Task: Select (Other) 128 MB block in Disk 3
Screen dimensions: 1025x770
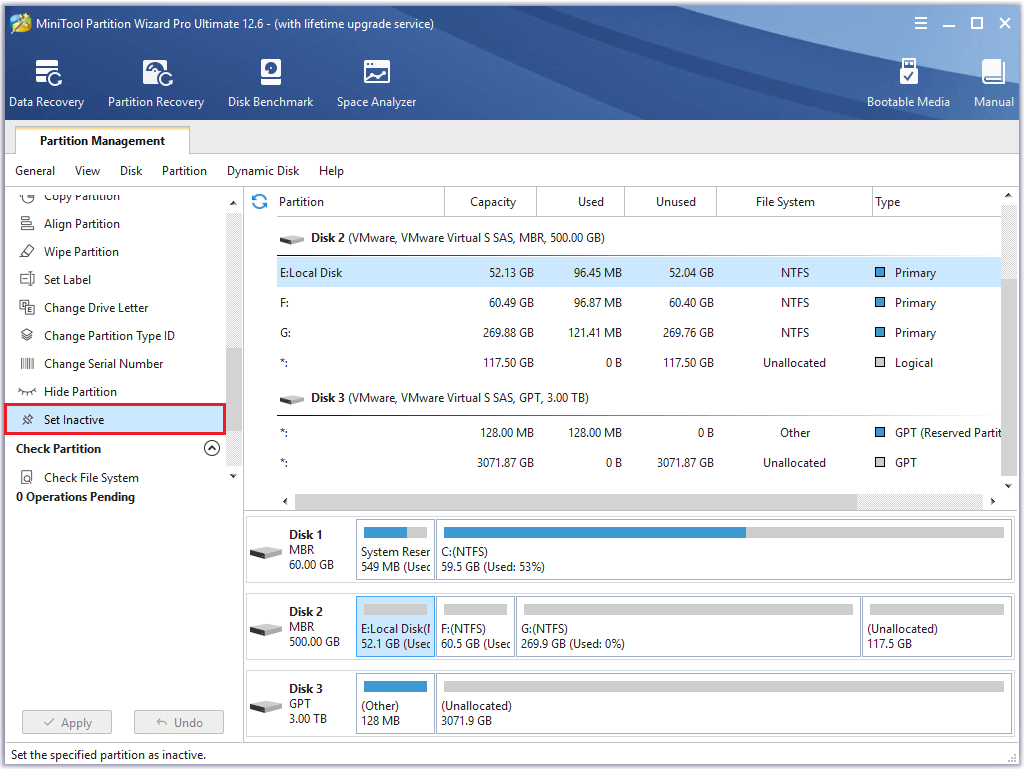Action: (395, 703)
